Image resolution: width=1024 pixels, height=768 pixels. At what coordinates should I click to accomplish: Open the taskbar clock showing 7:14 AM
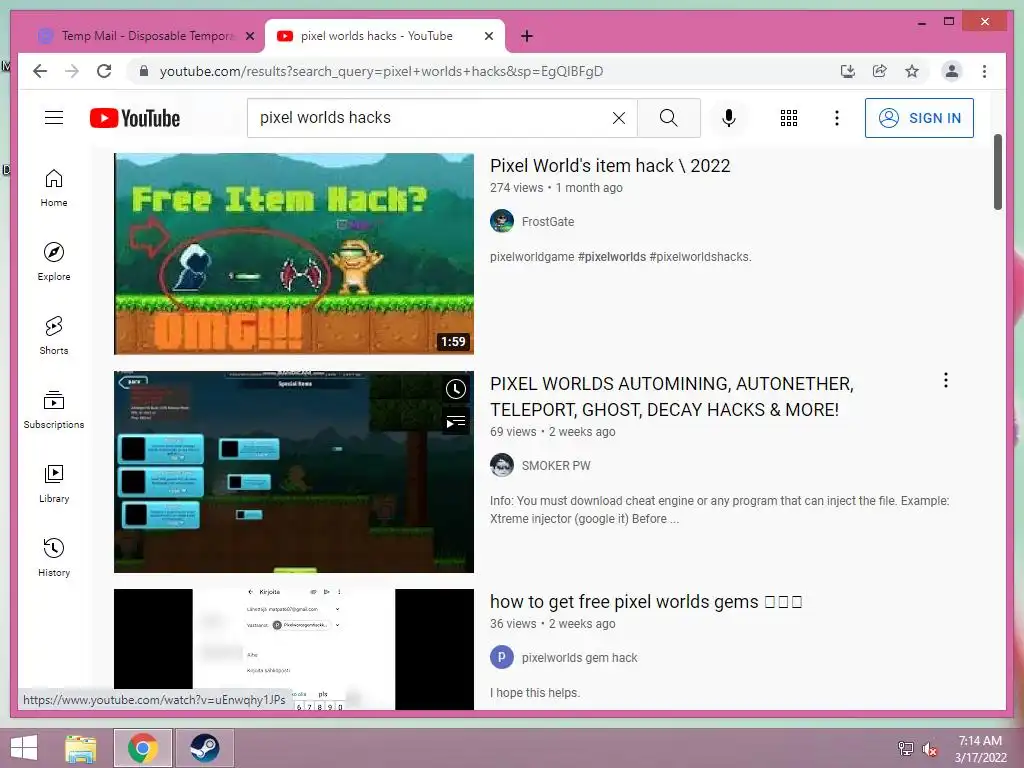(980, 749)
